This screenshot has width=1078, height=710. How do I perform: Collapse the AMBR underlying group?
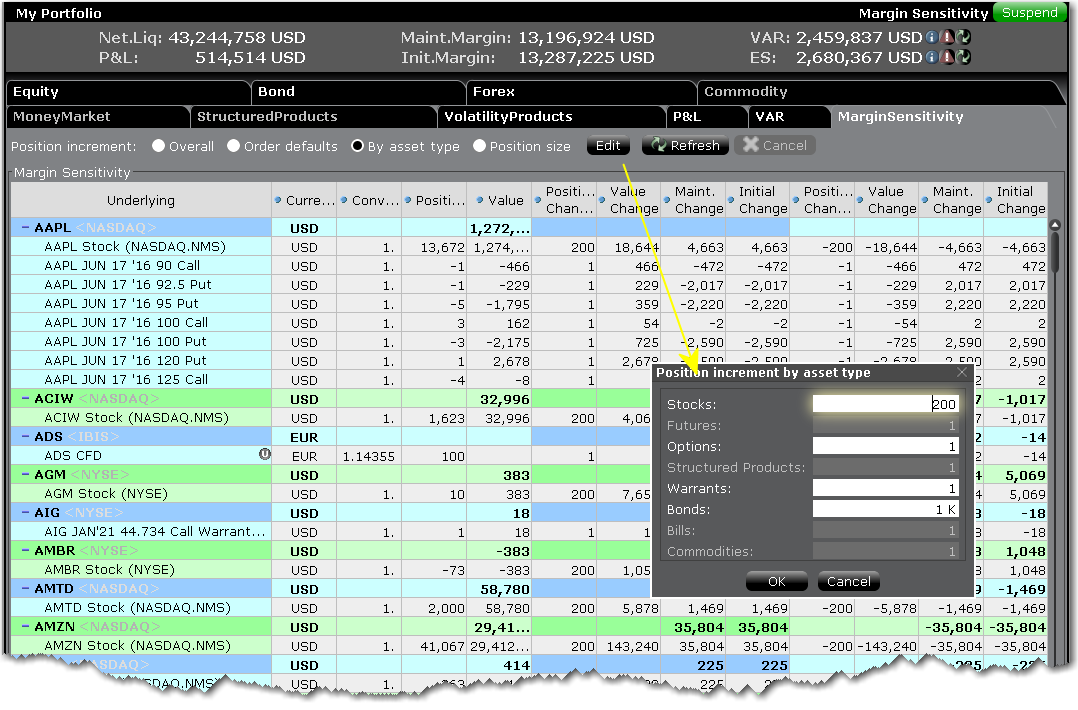(x=25, y=551)
